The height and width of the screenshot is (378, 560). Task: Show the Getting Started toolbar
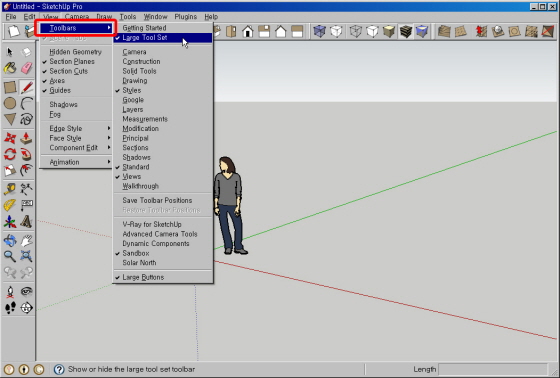[x=163, y=28]
